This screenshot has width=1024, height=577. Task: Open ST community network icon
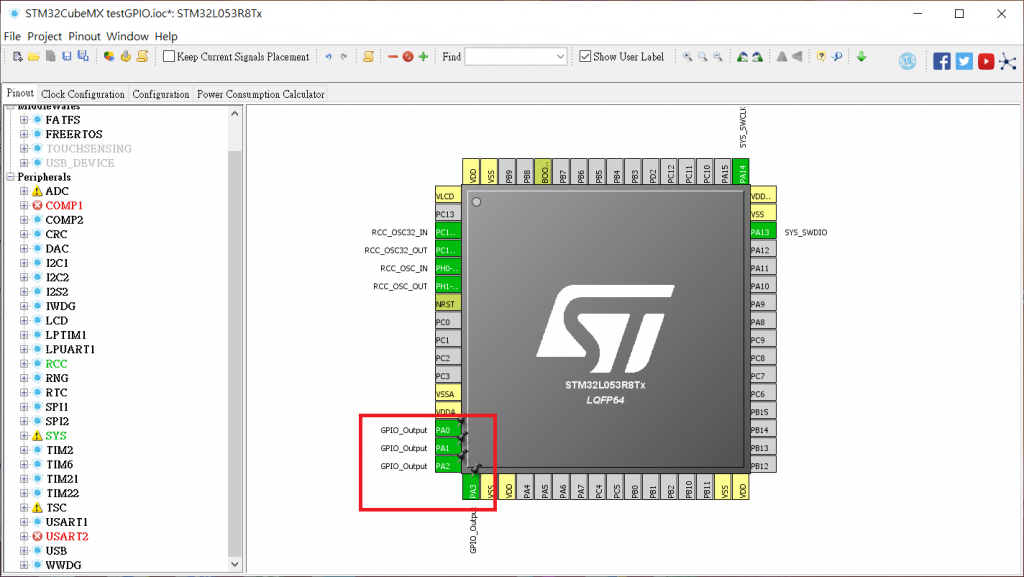[1008, 61]
